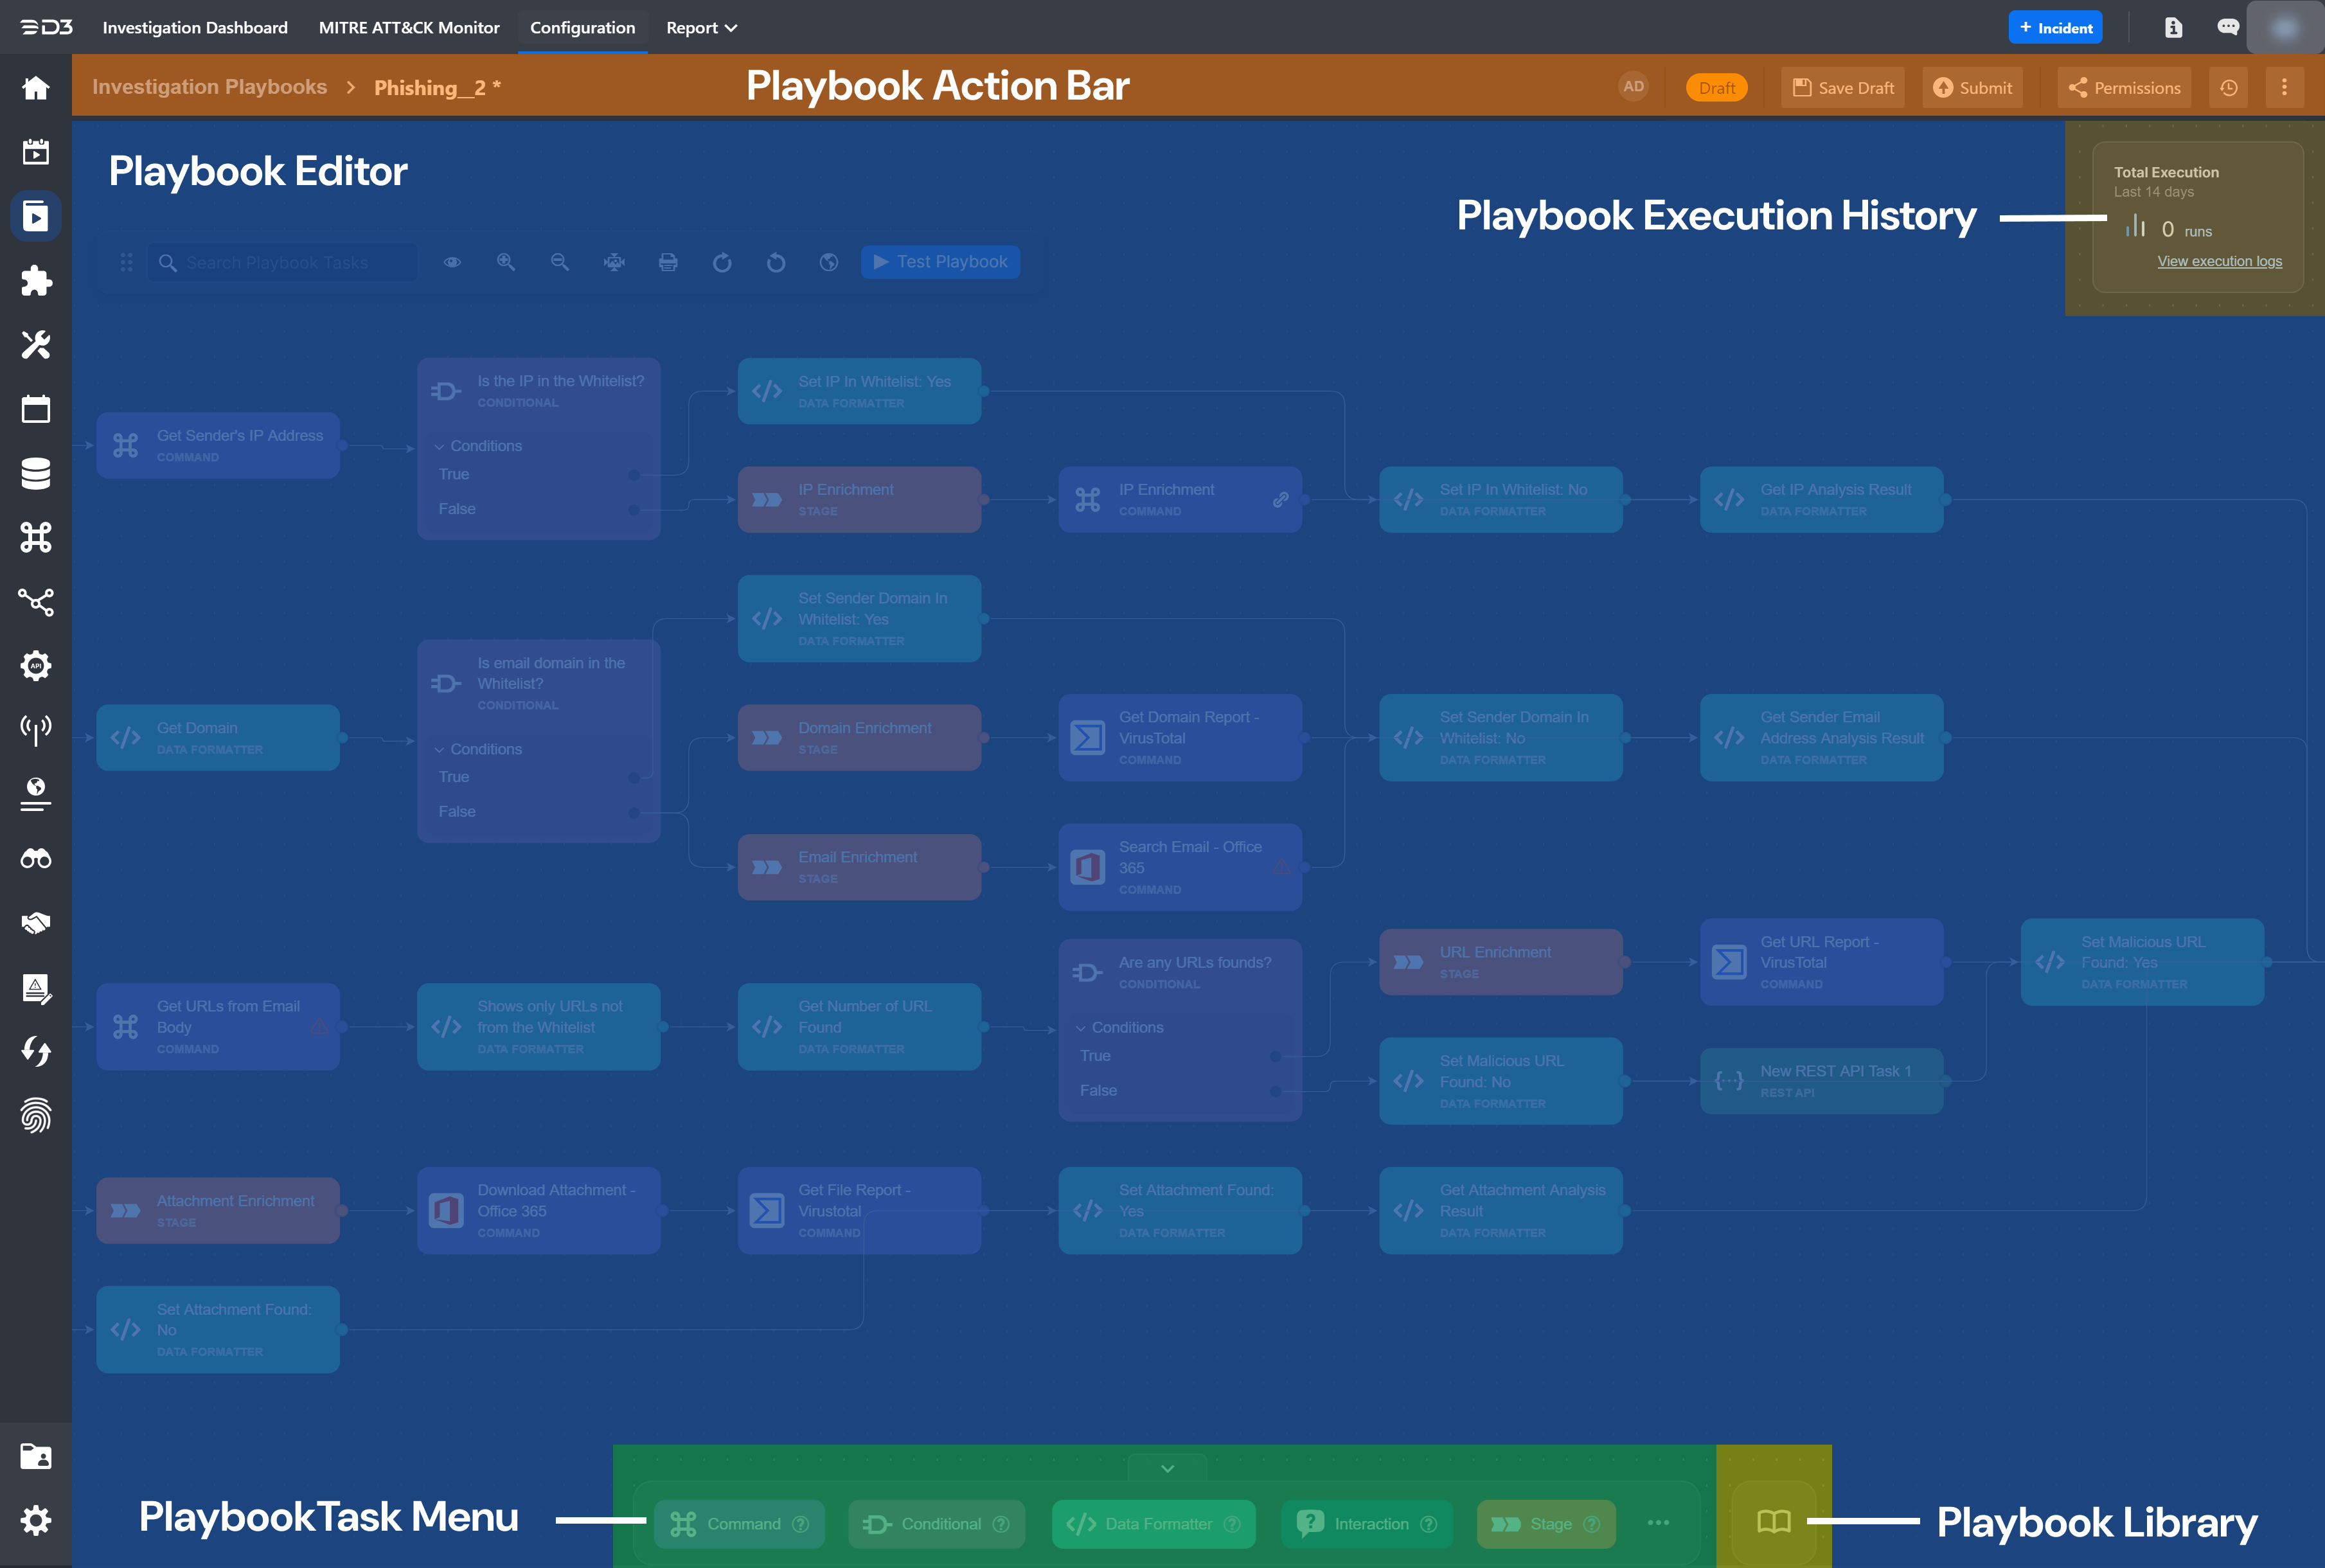Viewport: 2325px width, 1568px height.
Task: Click the puzzle piece integrations icon
Action: pos(36,281)
